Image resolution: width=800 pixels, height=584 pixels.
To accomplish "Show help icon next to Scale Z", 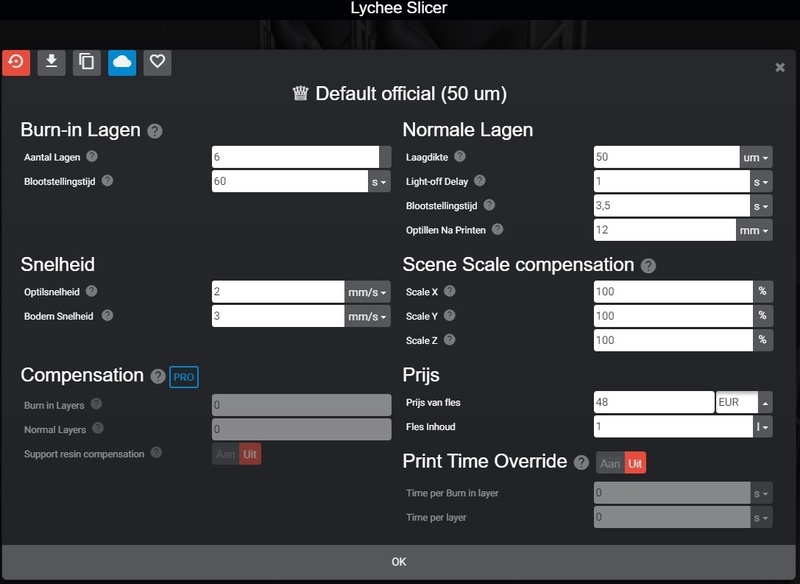I will tap(449, 340).
